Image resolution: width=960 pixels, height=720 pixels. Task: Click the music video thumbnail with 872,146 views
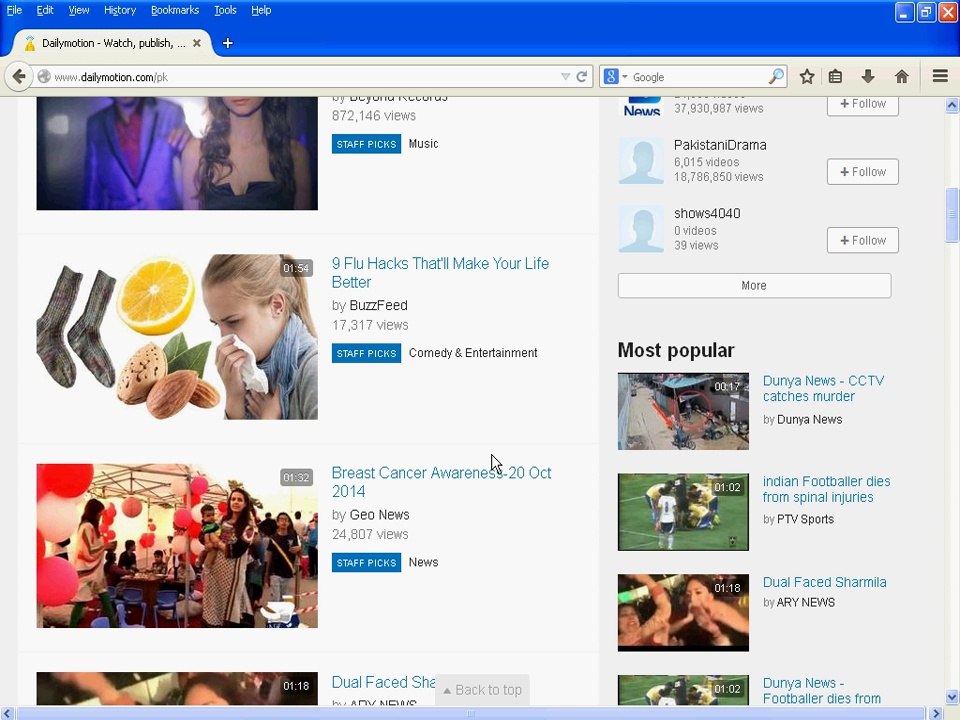(x=177, y=153)
